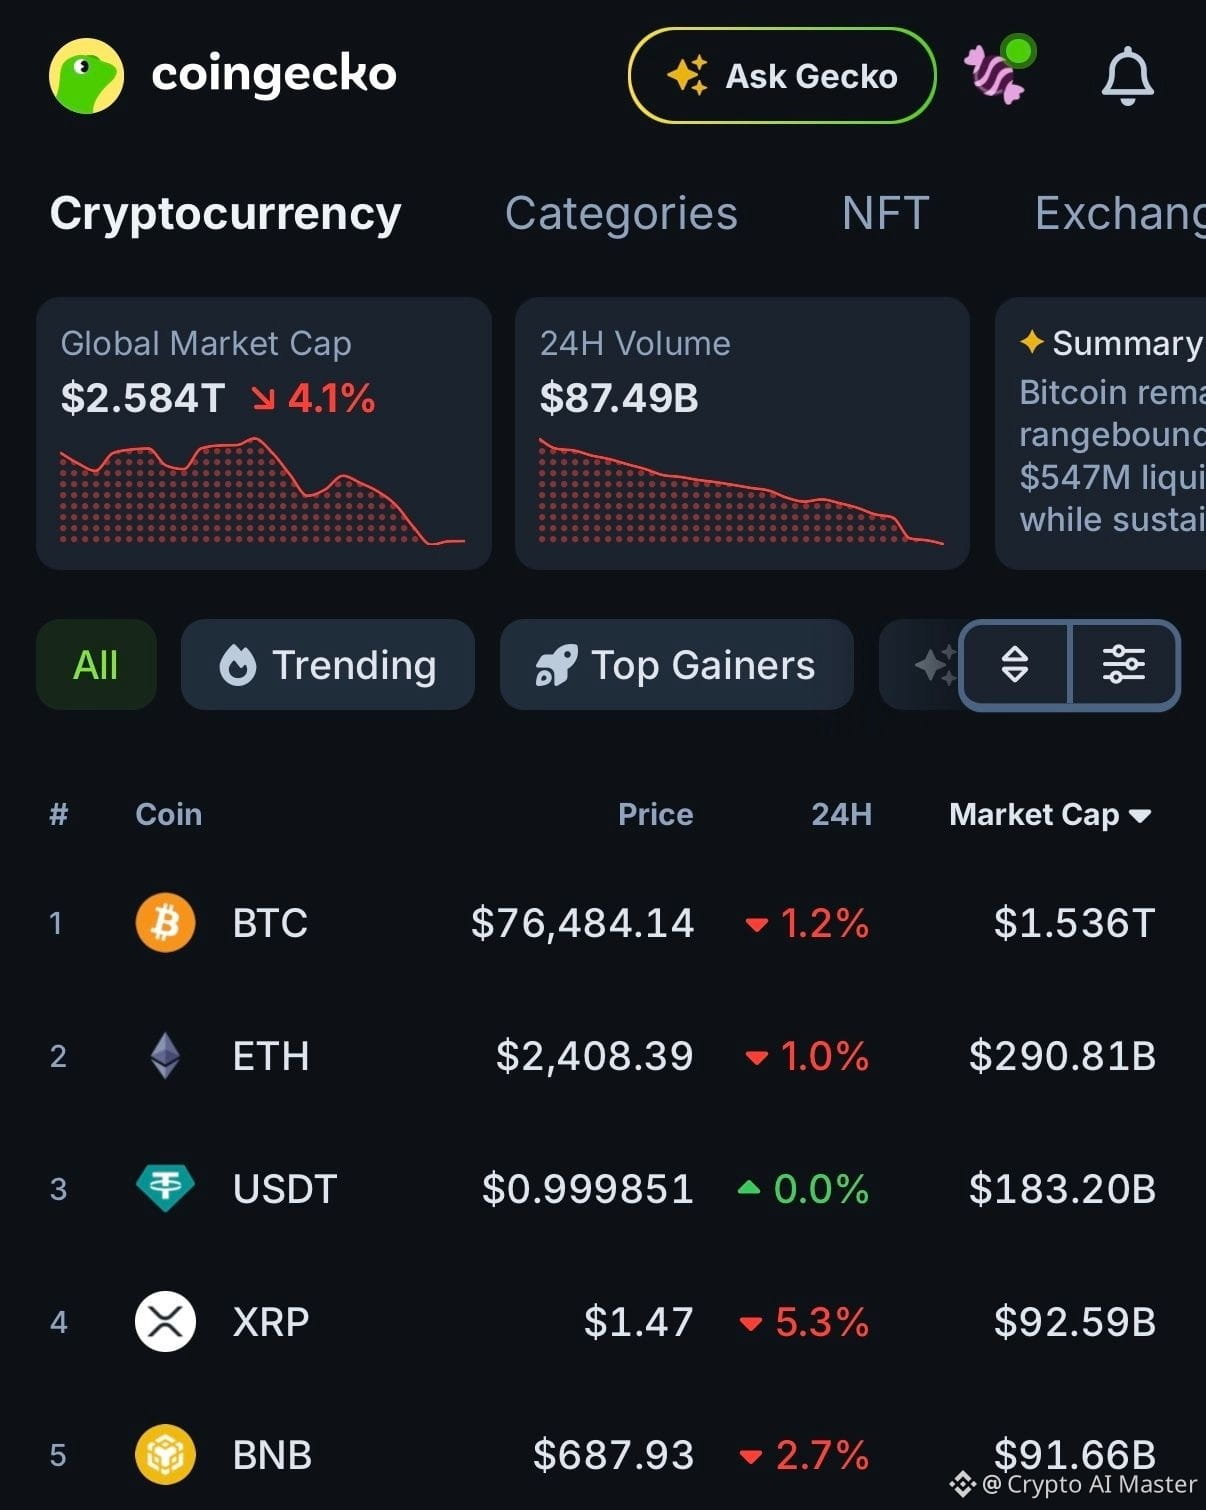The height and width of the screenshot is (1510, 1206).
Task: Select the Ethereum coin icon
Action: click(165, 1055)
